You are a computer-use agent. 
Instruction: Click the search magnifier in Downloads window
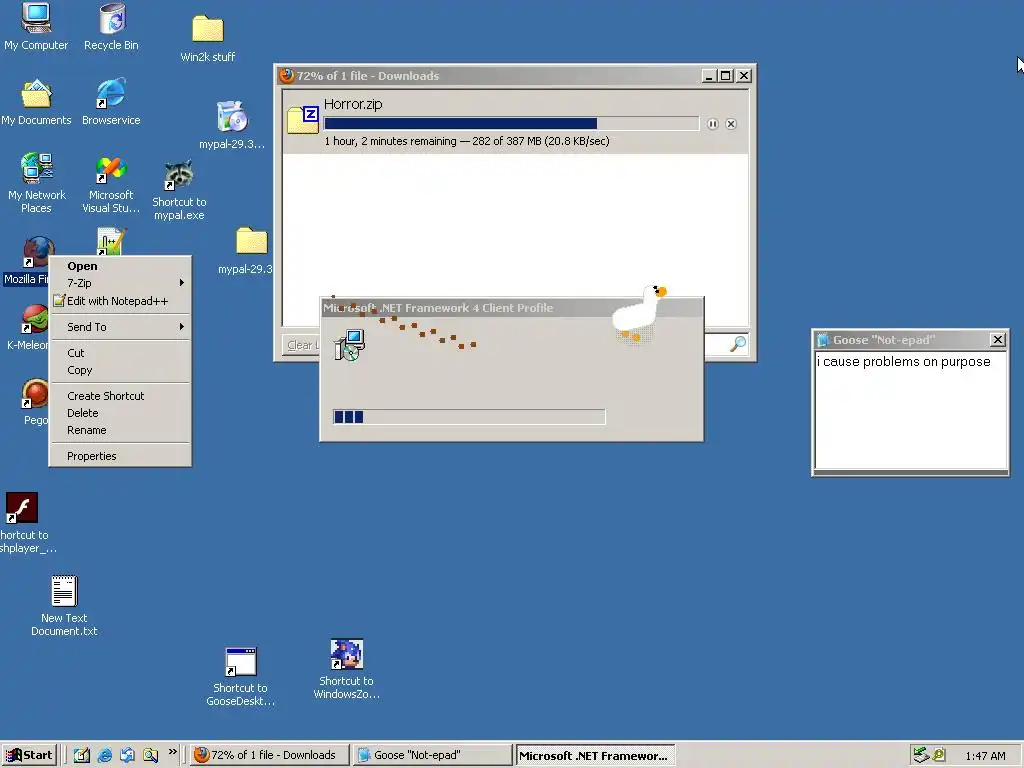pyautogui.click(x=738, y=344)
